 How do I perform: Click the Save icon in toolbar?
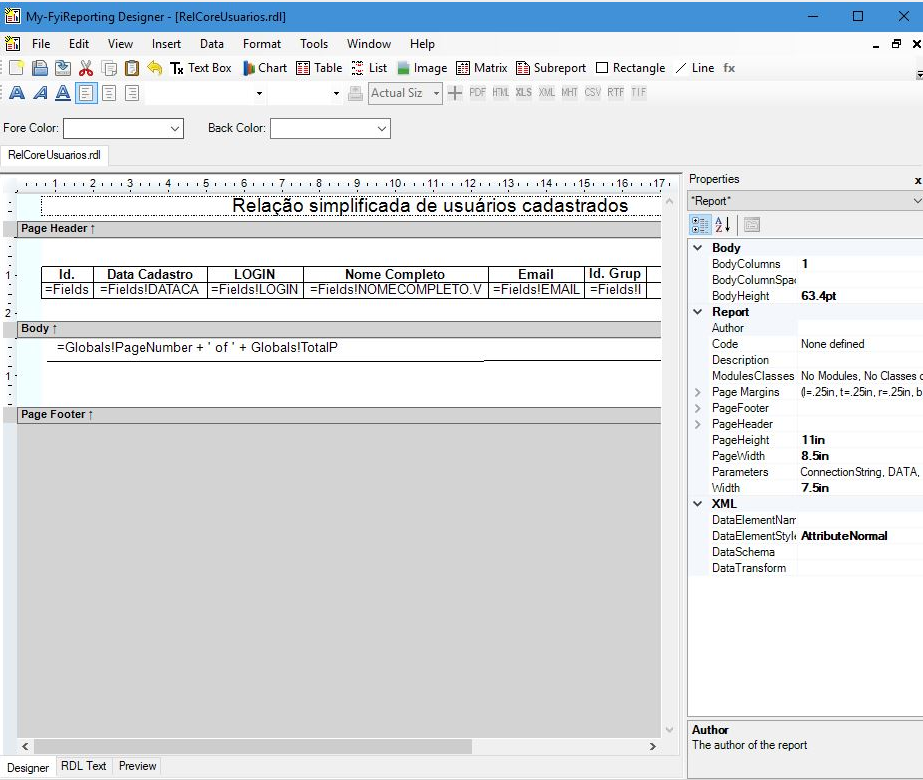tap(40, 68)
